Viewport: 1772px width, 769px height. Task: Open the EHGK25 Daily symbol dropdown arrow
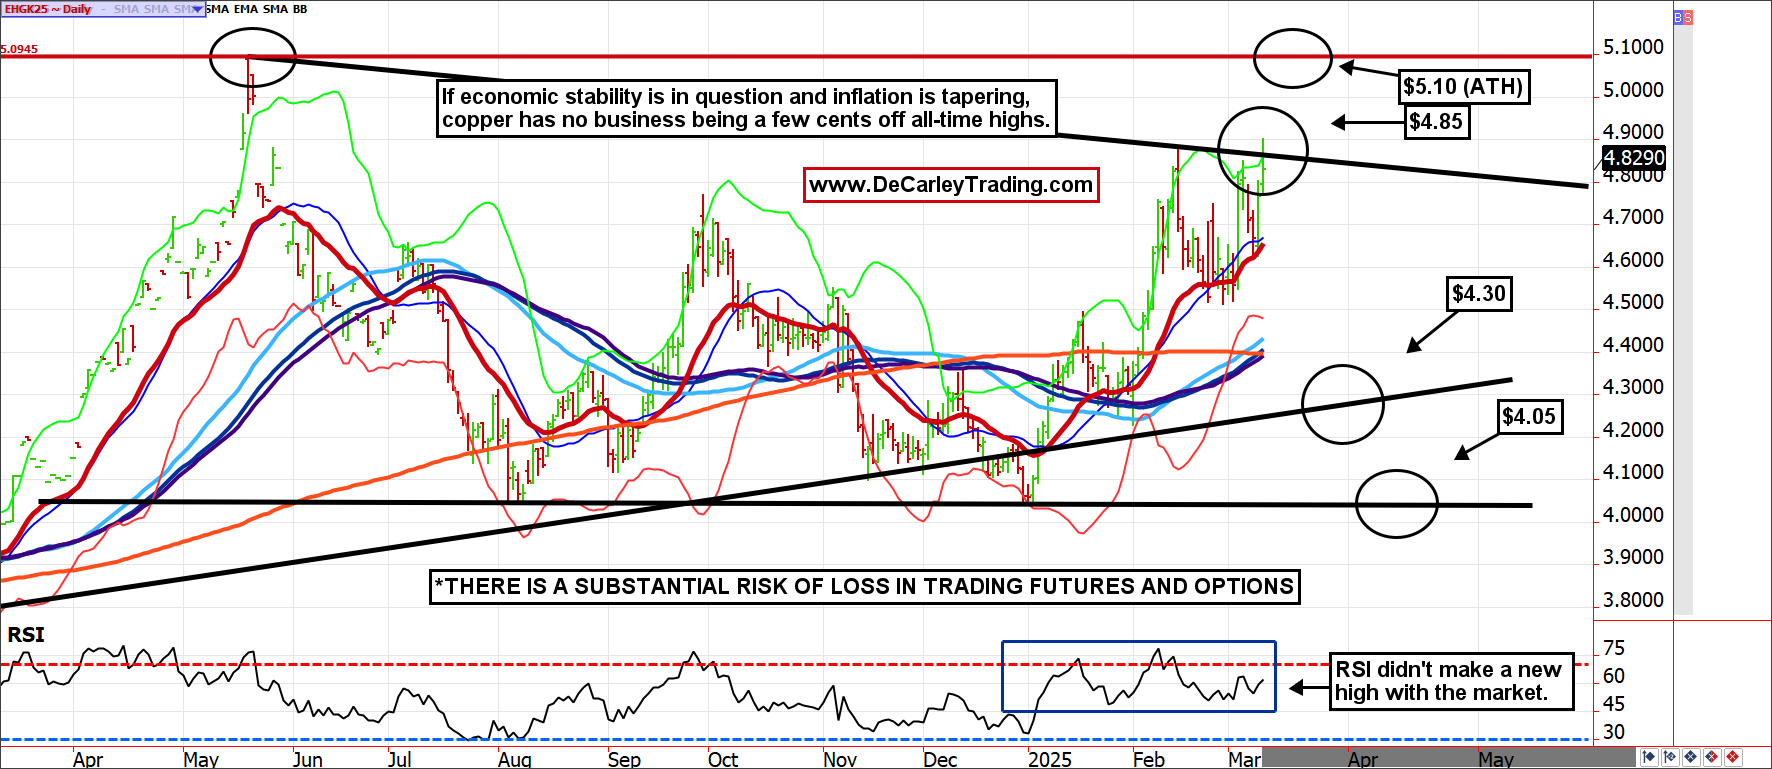(x=198, y=9)
